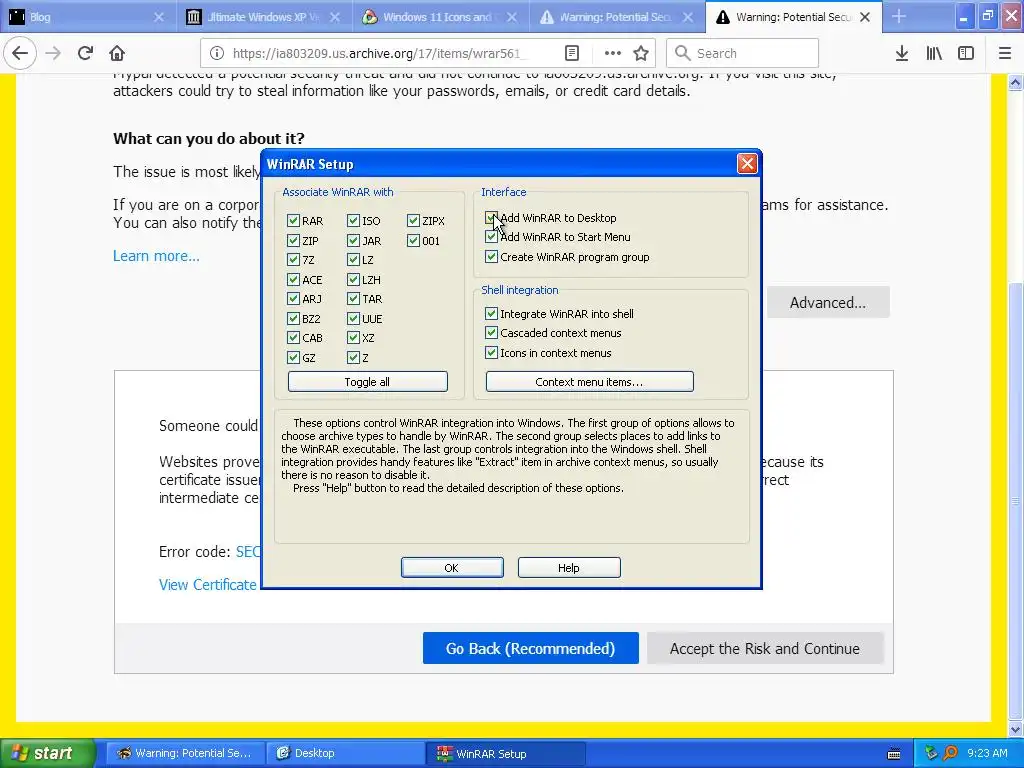Toggle the GZ association checkbox
This screenshot has width=1024, height=768.
293,357
